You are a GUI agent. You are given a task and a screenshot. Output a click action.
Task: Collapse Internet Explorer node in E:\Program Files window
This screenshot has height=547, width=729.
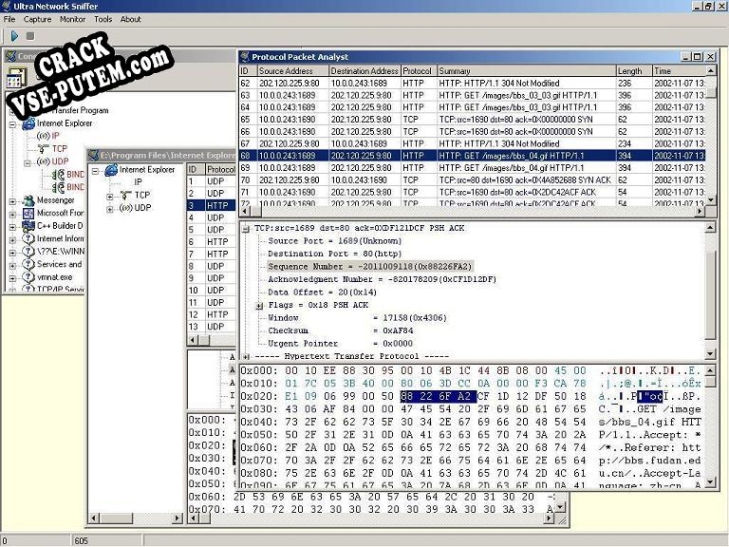95,171
